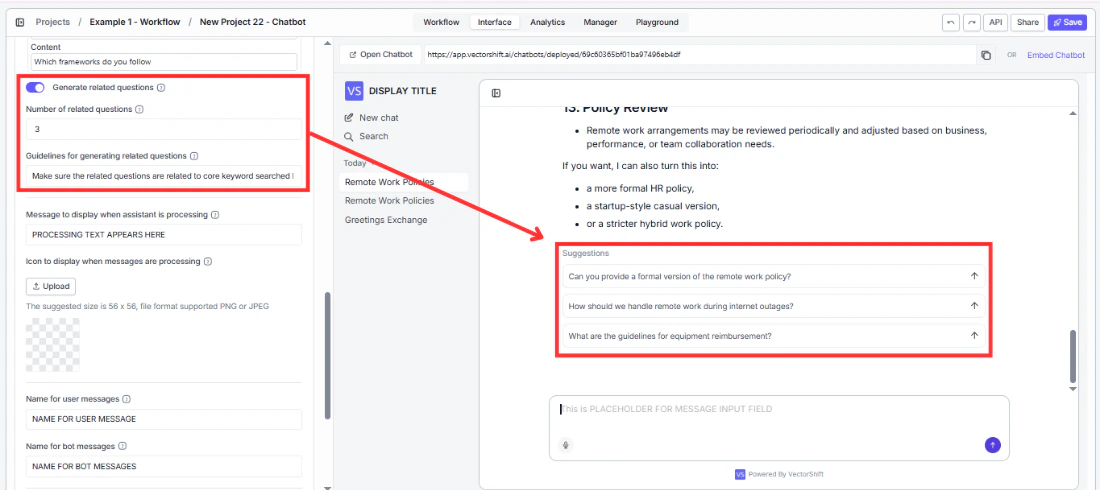Select the suggestion about a formal remote work policy
The image size is (1100, 490).
click(x=773, y=277)
